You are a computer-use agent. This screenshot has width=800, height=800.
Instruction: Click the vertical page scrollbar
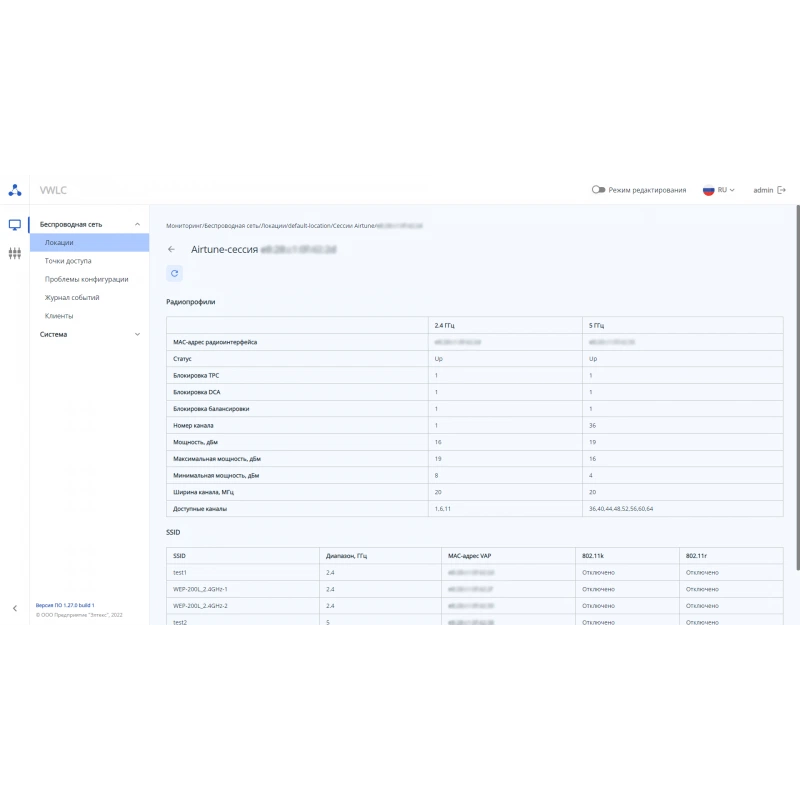click(x=797, y=388)
